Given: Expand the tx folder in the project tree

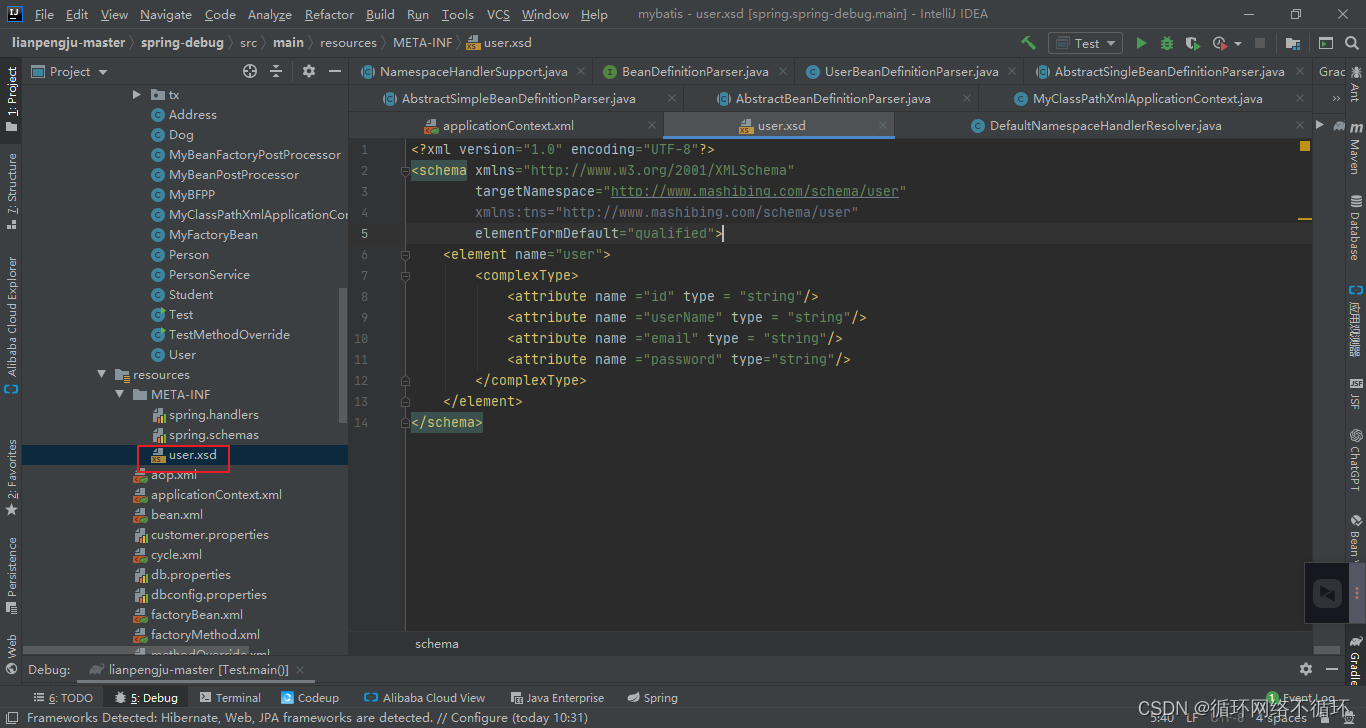Looking at the screenshot, I should 137,95.
